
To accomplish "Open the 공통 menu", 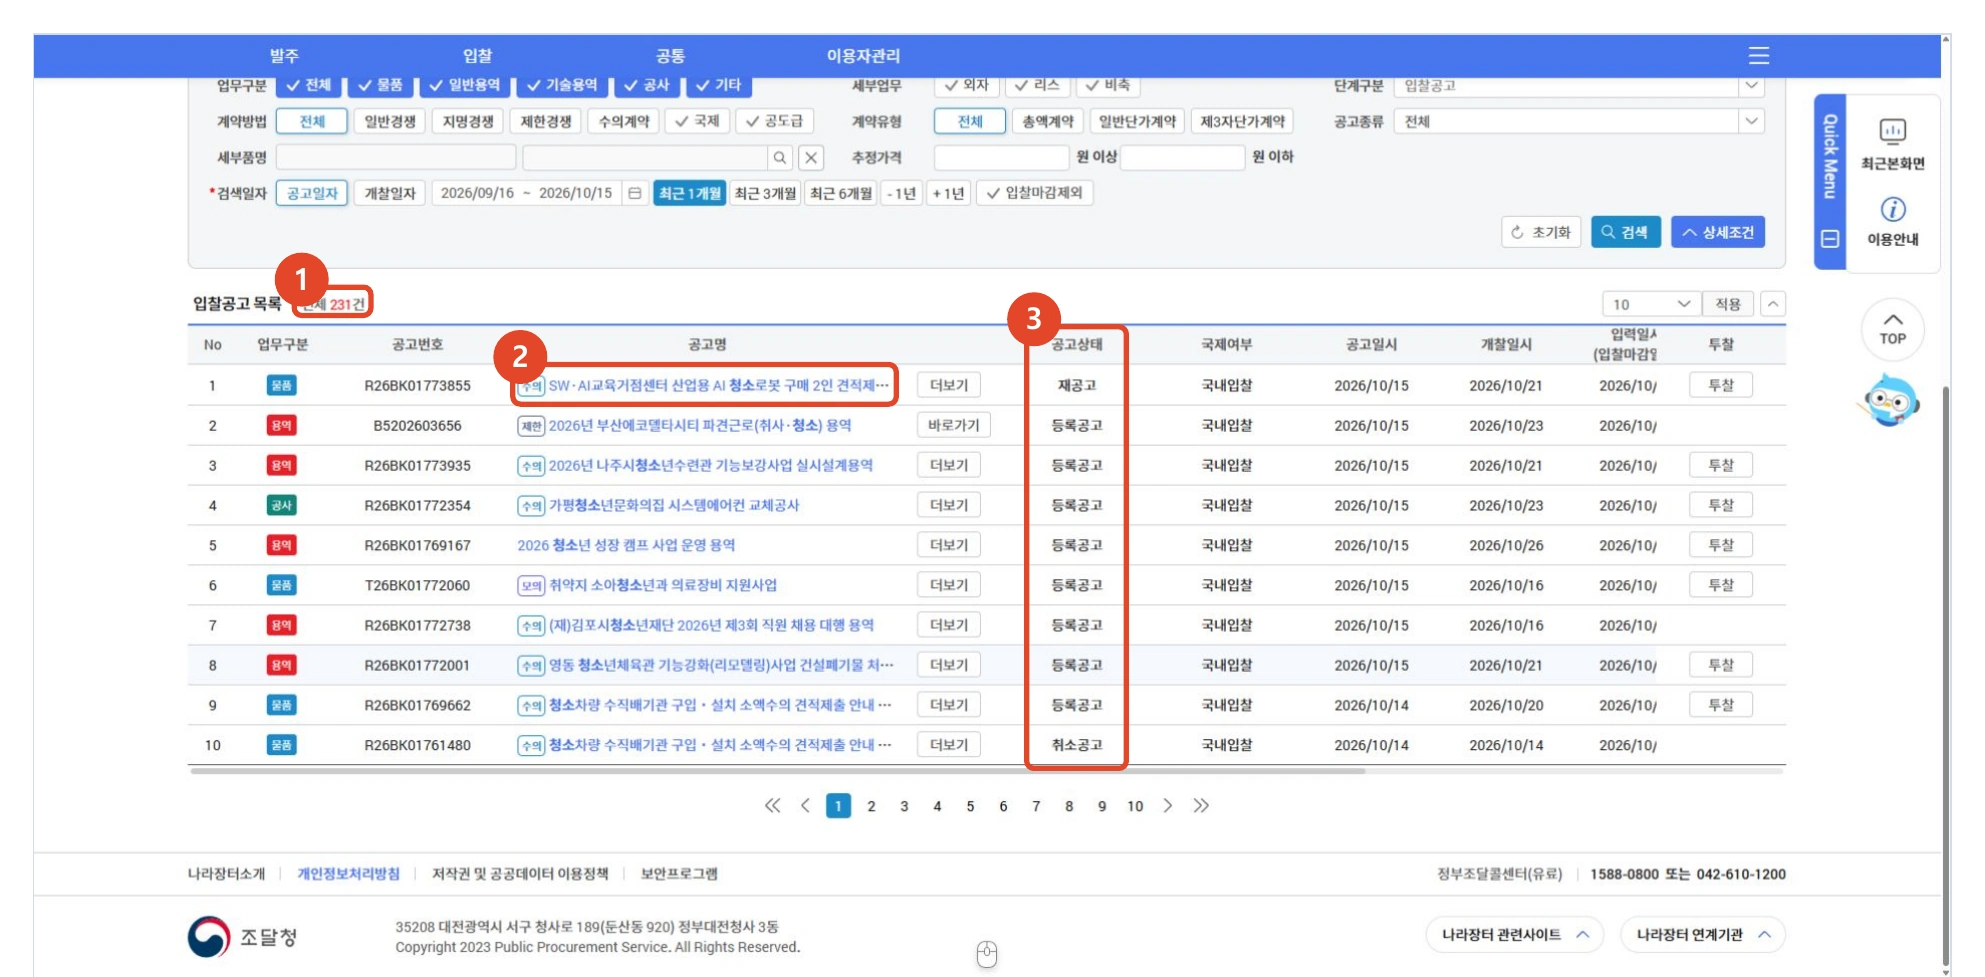I will coord(670,56).
